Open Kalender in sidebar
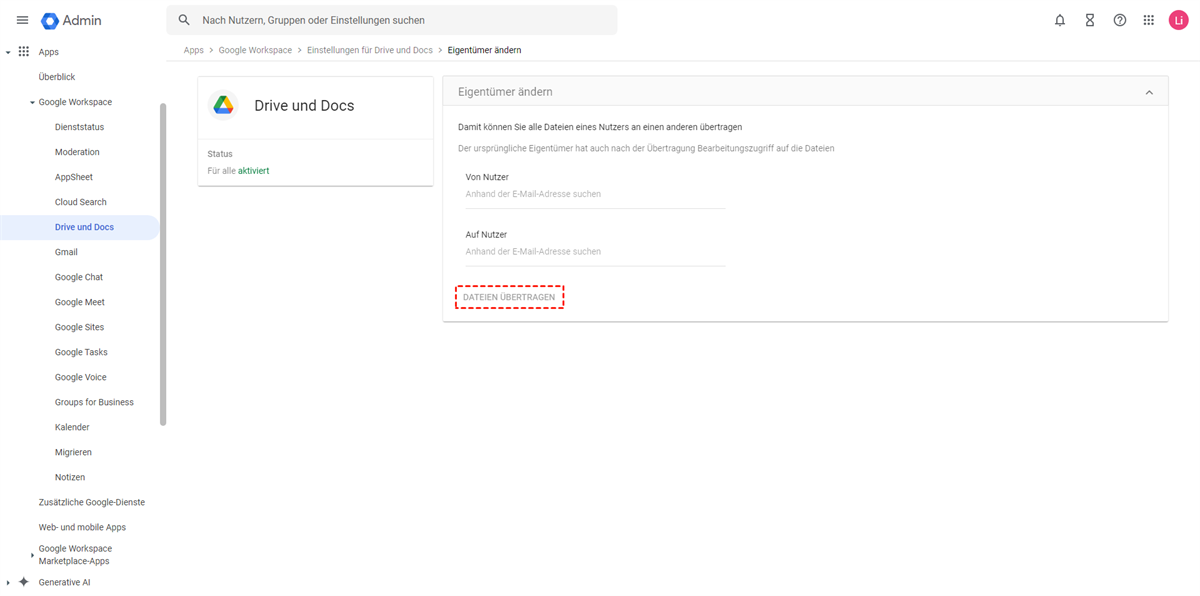 click(x=72, y=427)
